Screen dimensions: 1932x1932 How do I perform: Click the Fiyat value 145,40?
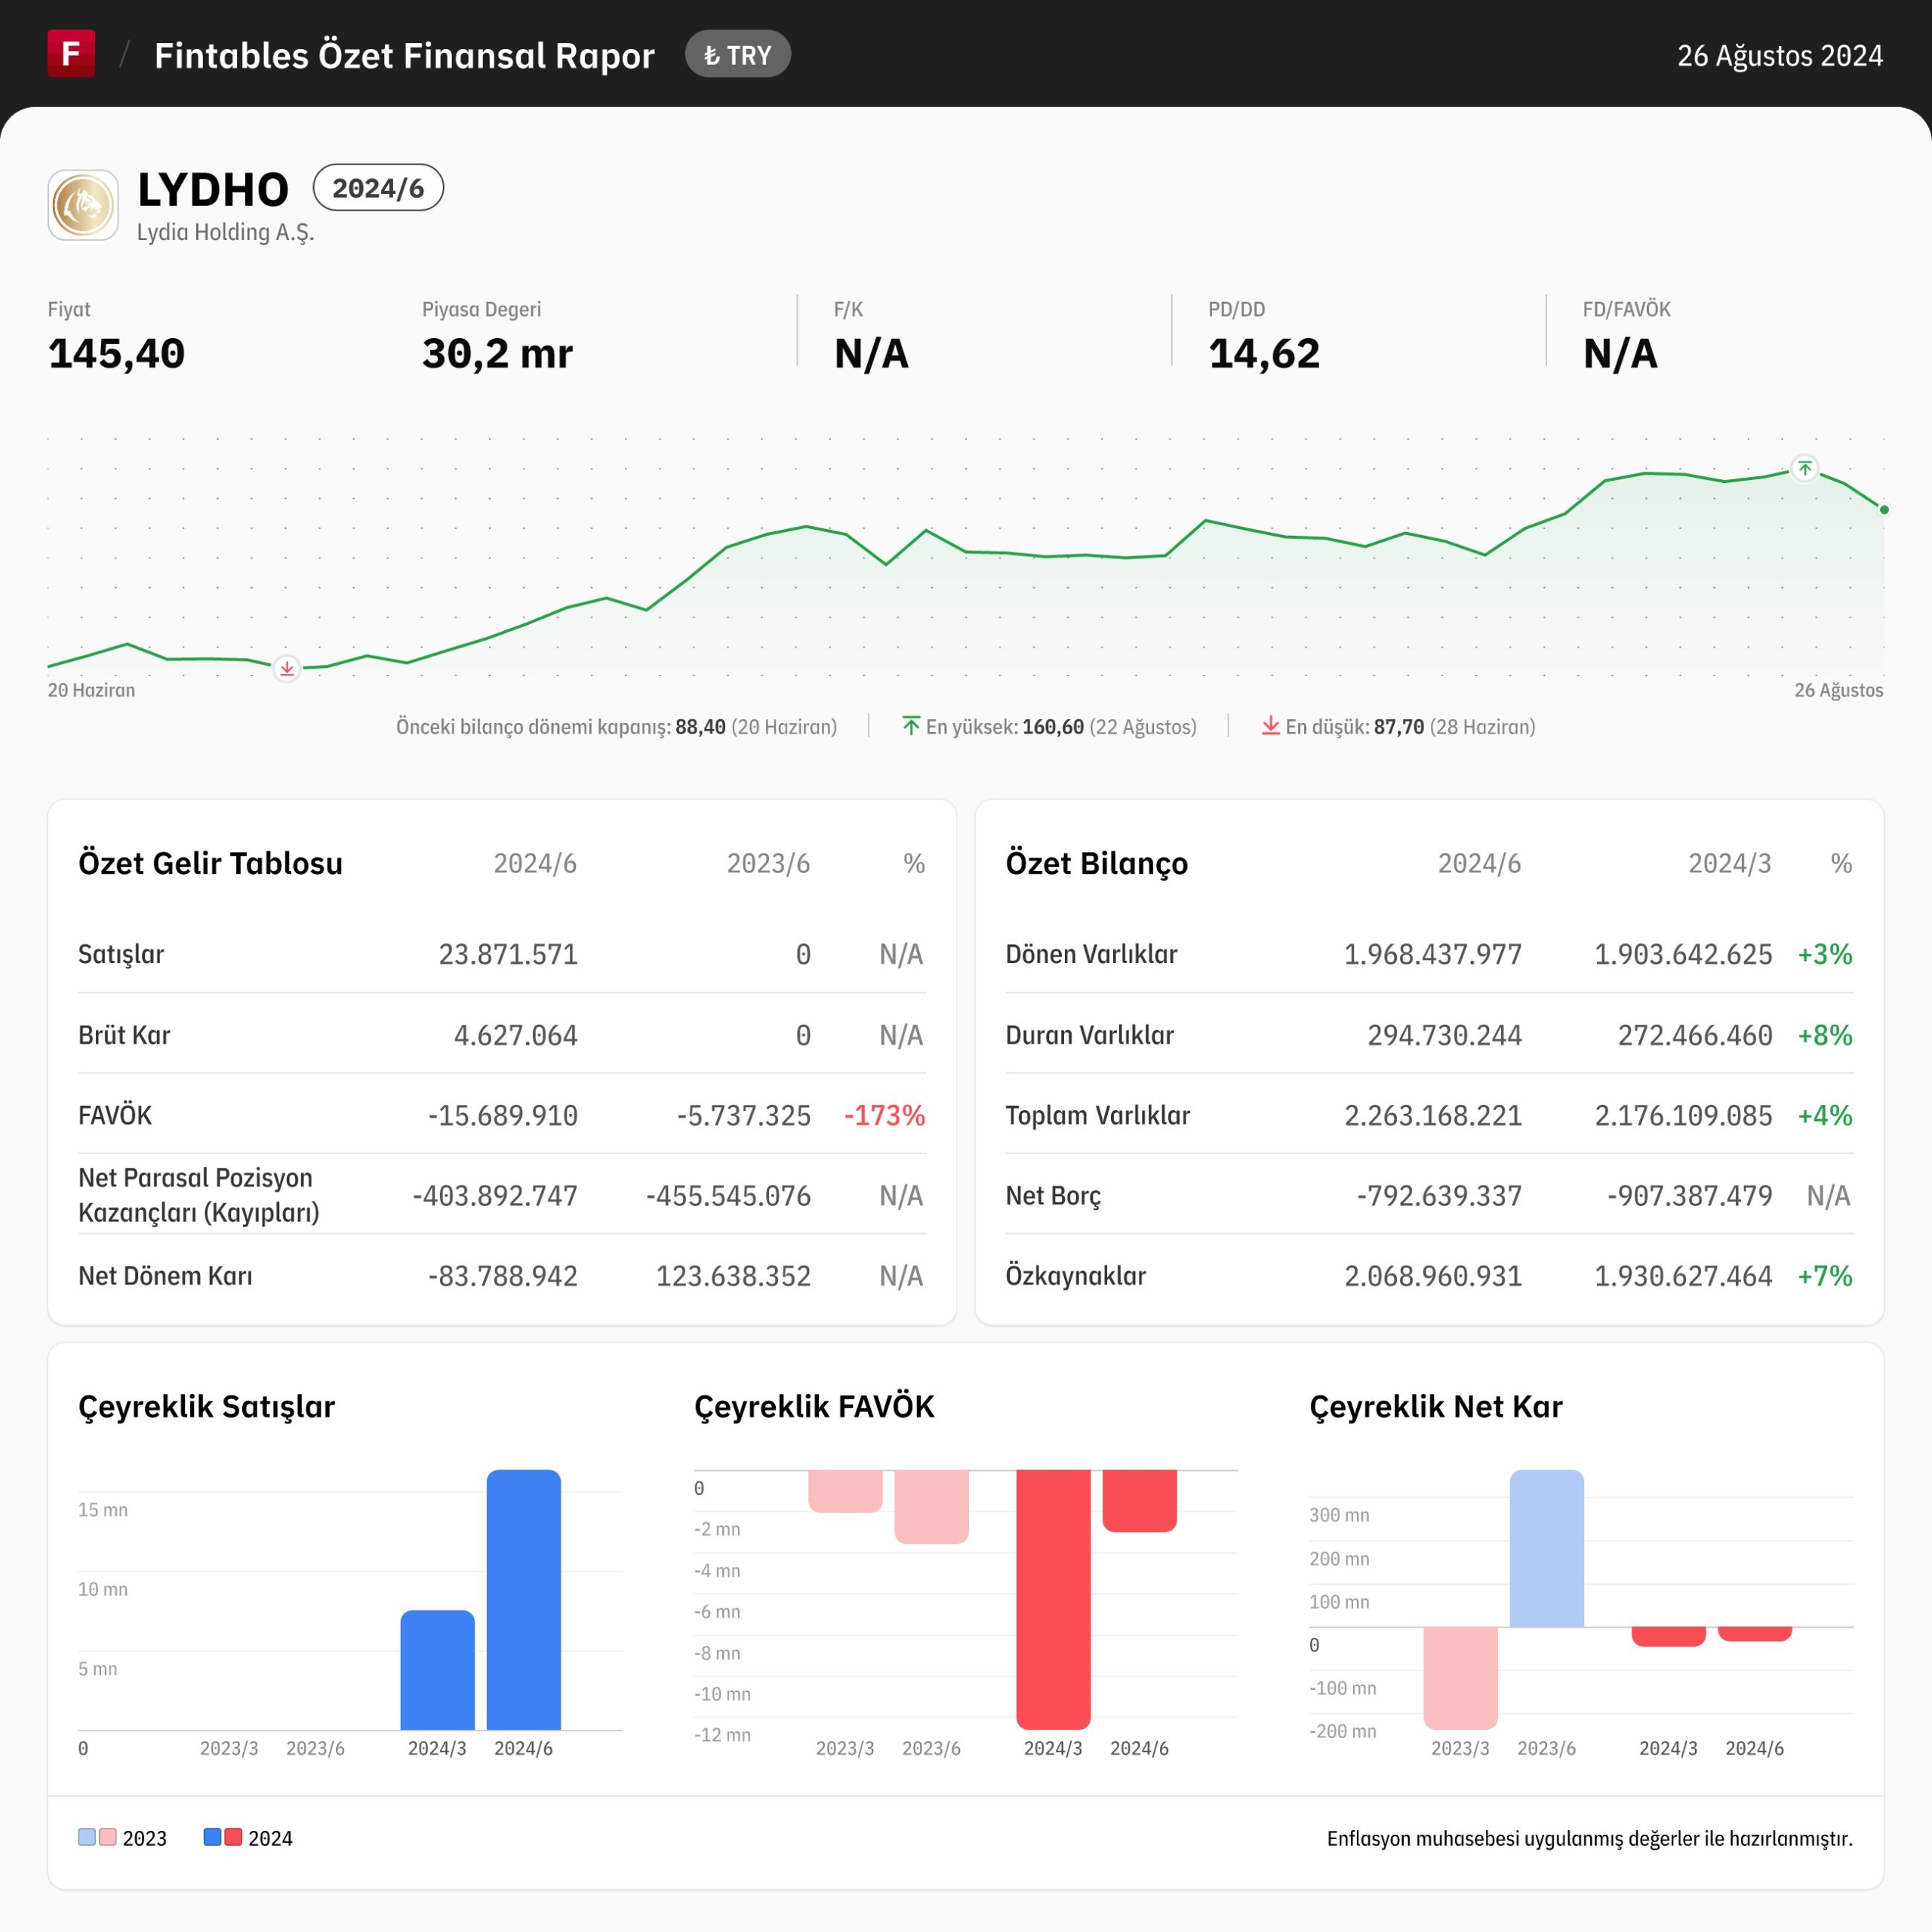click(117, 354)
